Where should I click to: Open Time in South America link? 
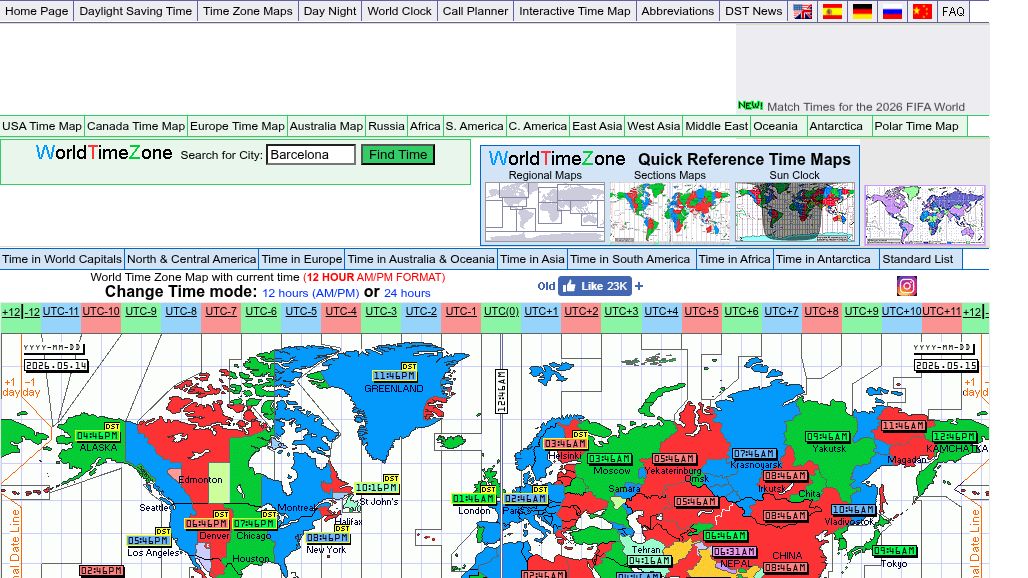(x=630, y=259)
